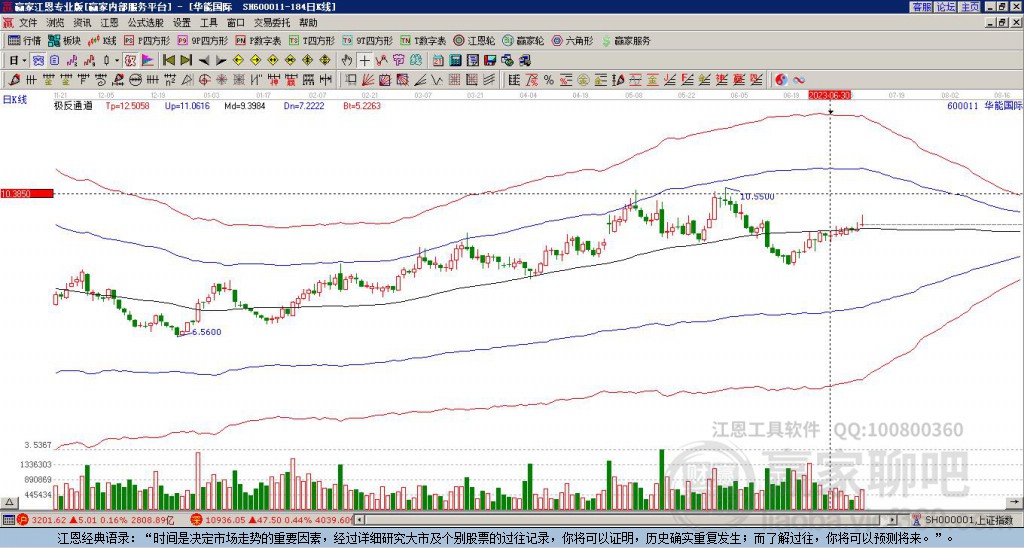
Task: Open the calendar icon
Action: click(438, 61)
